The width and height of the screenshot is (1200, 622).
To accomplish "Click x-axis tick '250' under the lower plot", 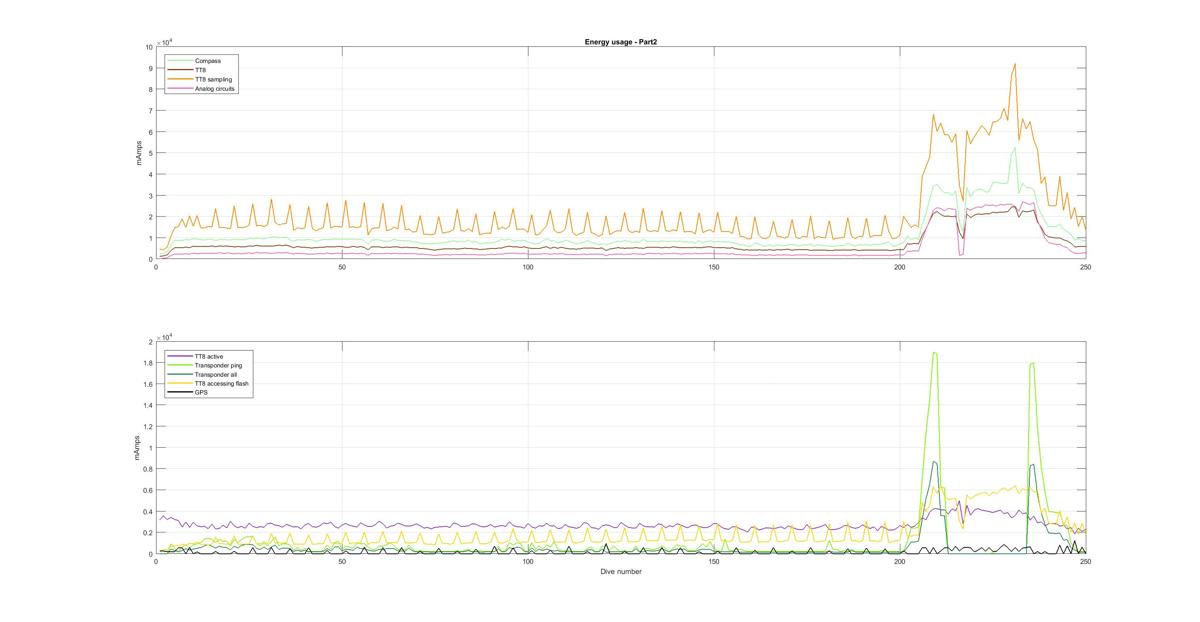I will coord(1085,562).
